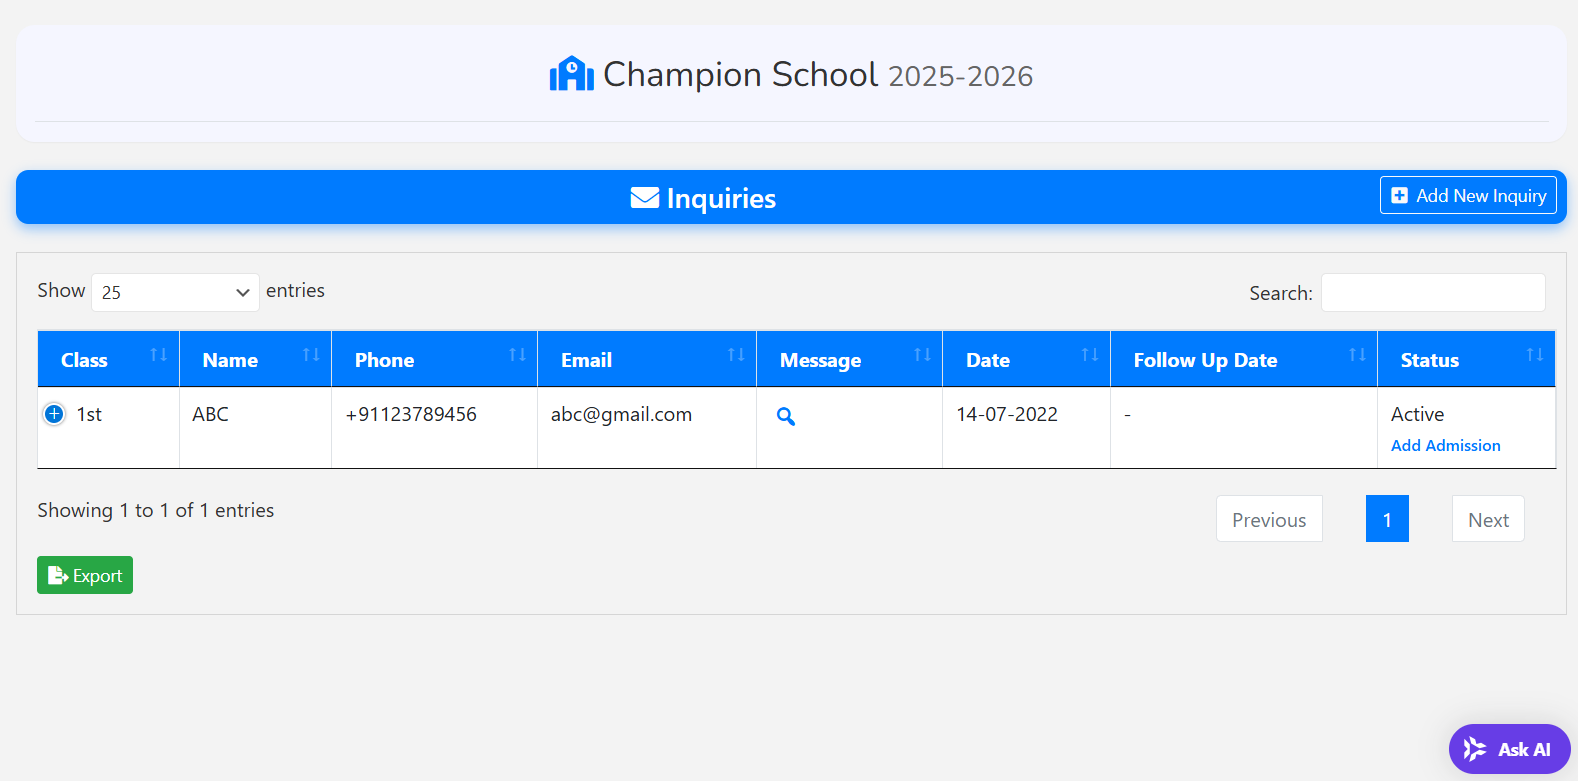Go to the Next page
The height and width of the screenshot is (781, 1578).
(1487, 519)
